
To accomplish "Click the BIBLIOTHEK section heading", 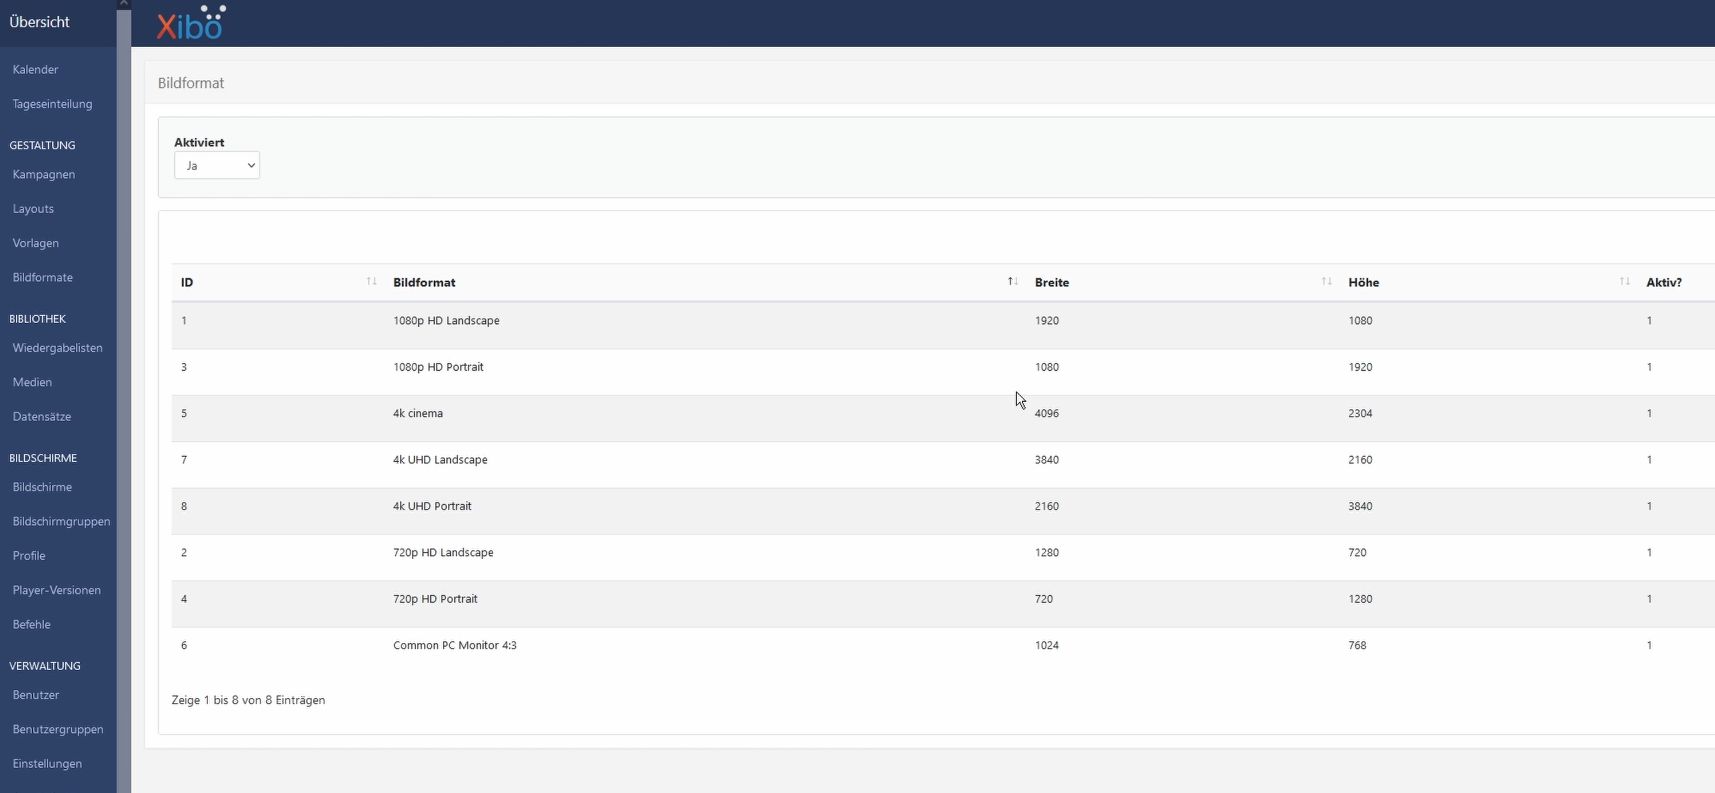I will pyautogui.click(x=37, y=319).
